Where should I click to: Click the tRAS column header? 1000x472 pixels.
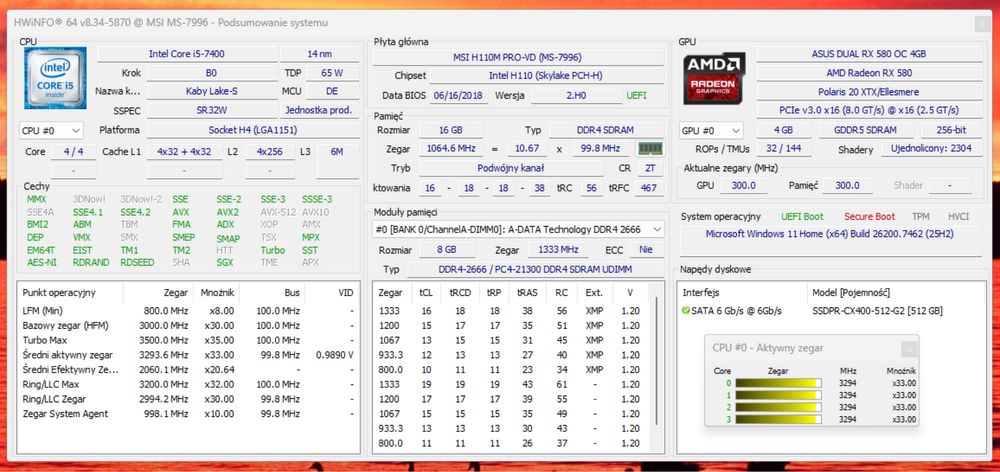click(527, 293)
